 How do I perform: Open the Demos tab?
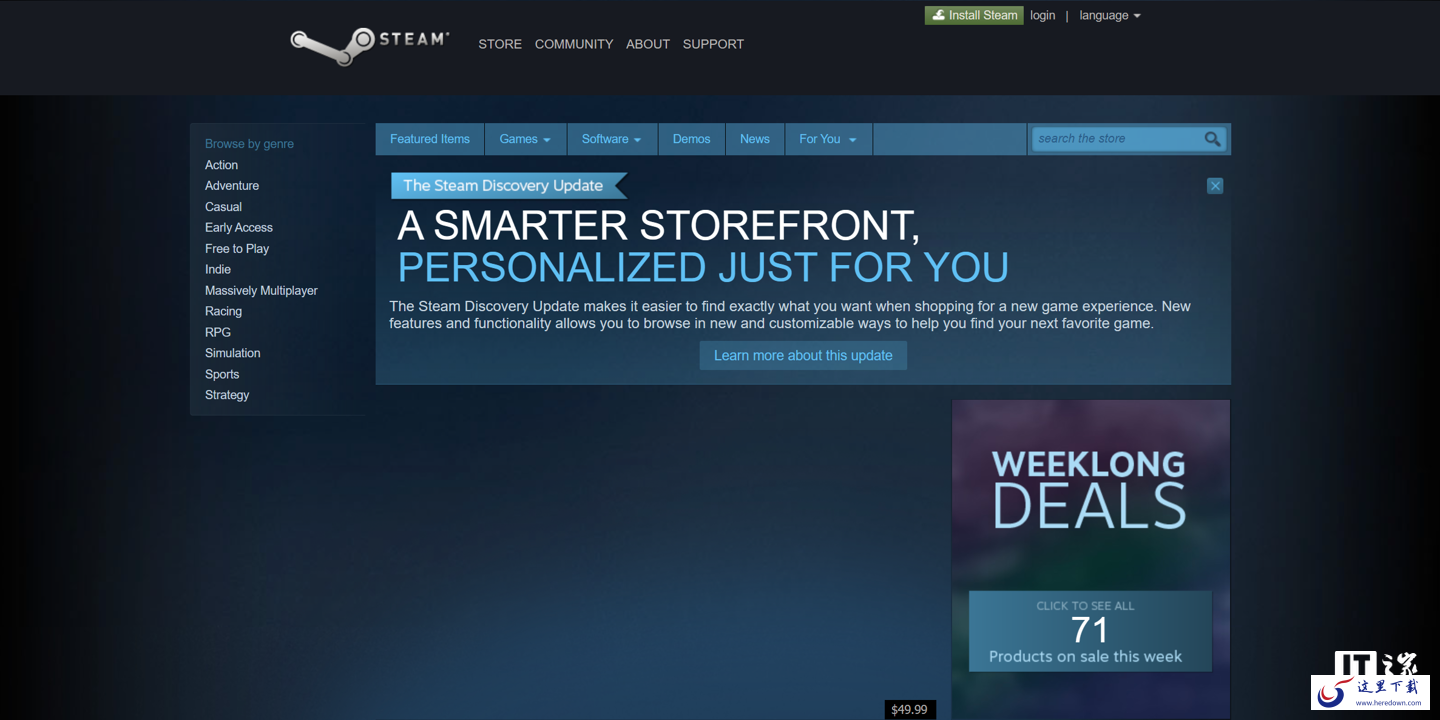click(692, 139)
